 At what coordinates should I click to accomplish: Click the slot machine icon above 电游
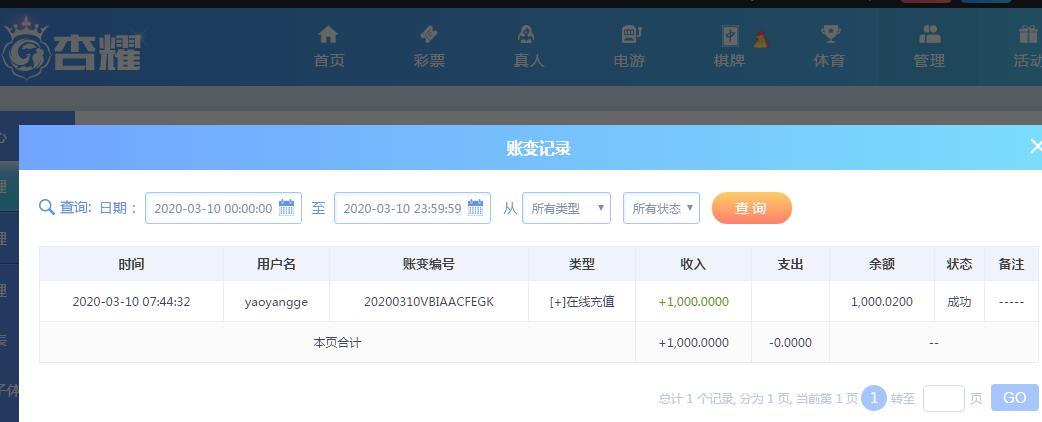click(629, 34)
